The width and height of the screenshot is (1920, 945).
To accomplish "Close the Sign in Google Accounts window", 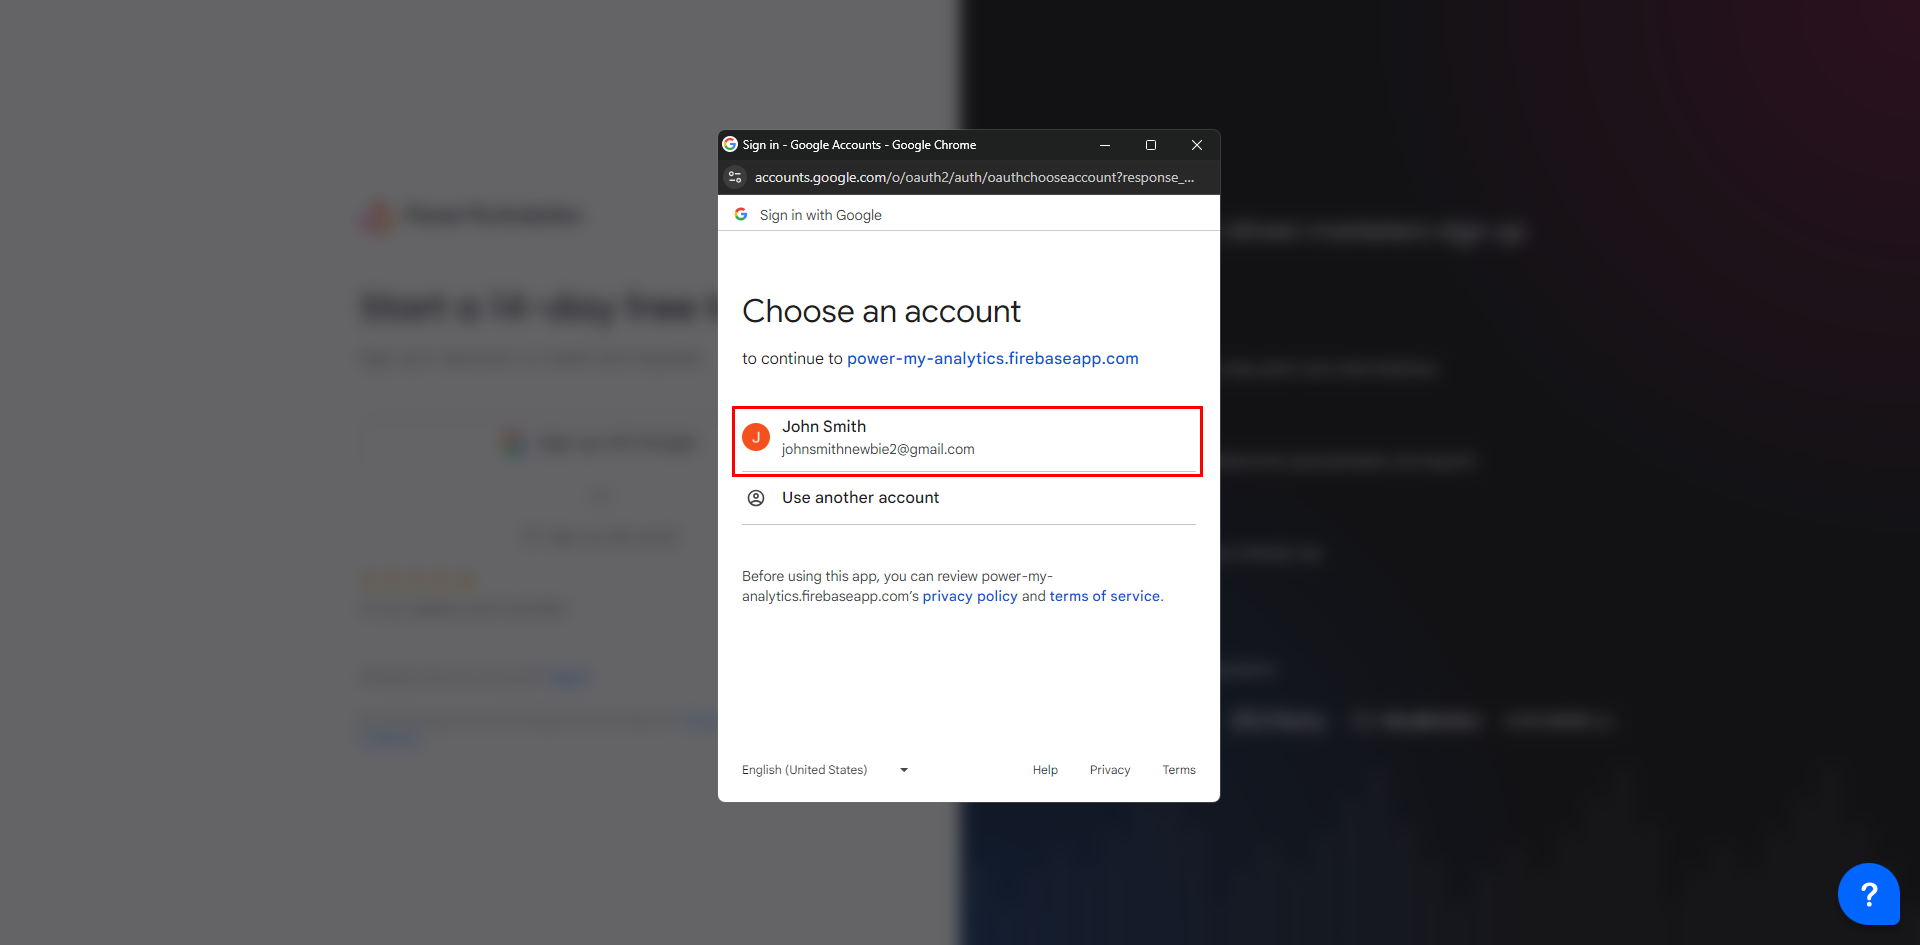I will tap(1197, 145).
